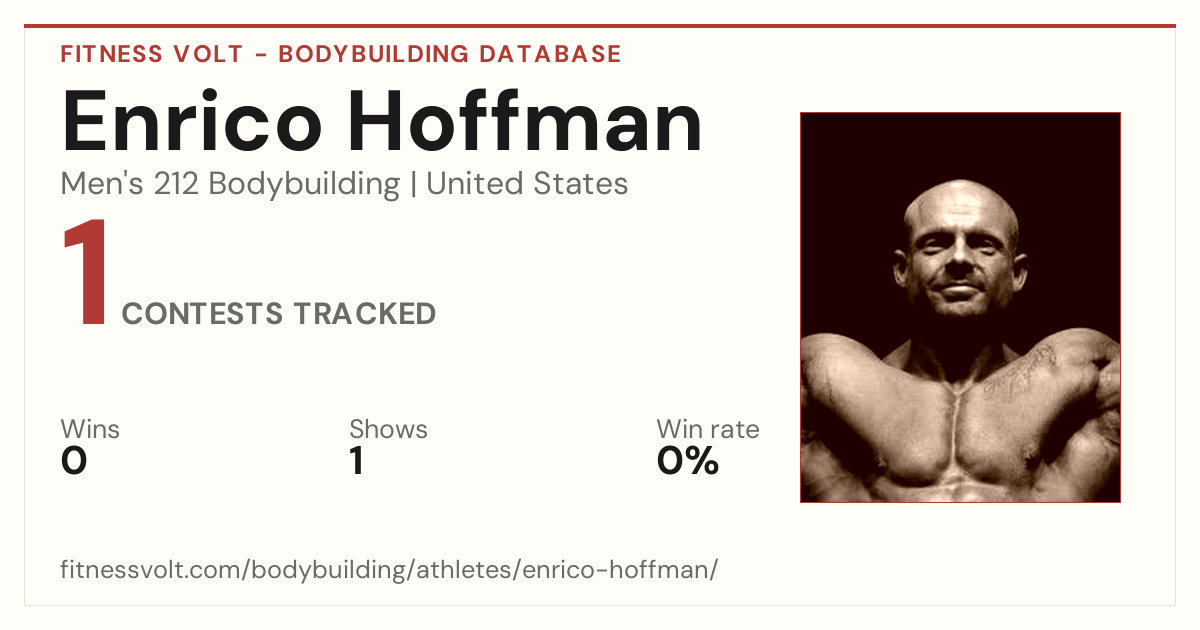Click the shoulder tattoo in the photo
1200x630 pixels.
click(1018, 370)
